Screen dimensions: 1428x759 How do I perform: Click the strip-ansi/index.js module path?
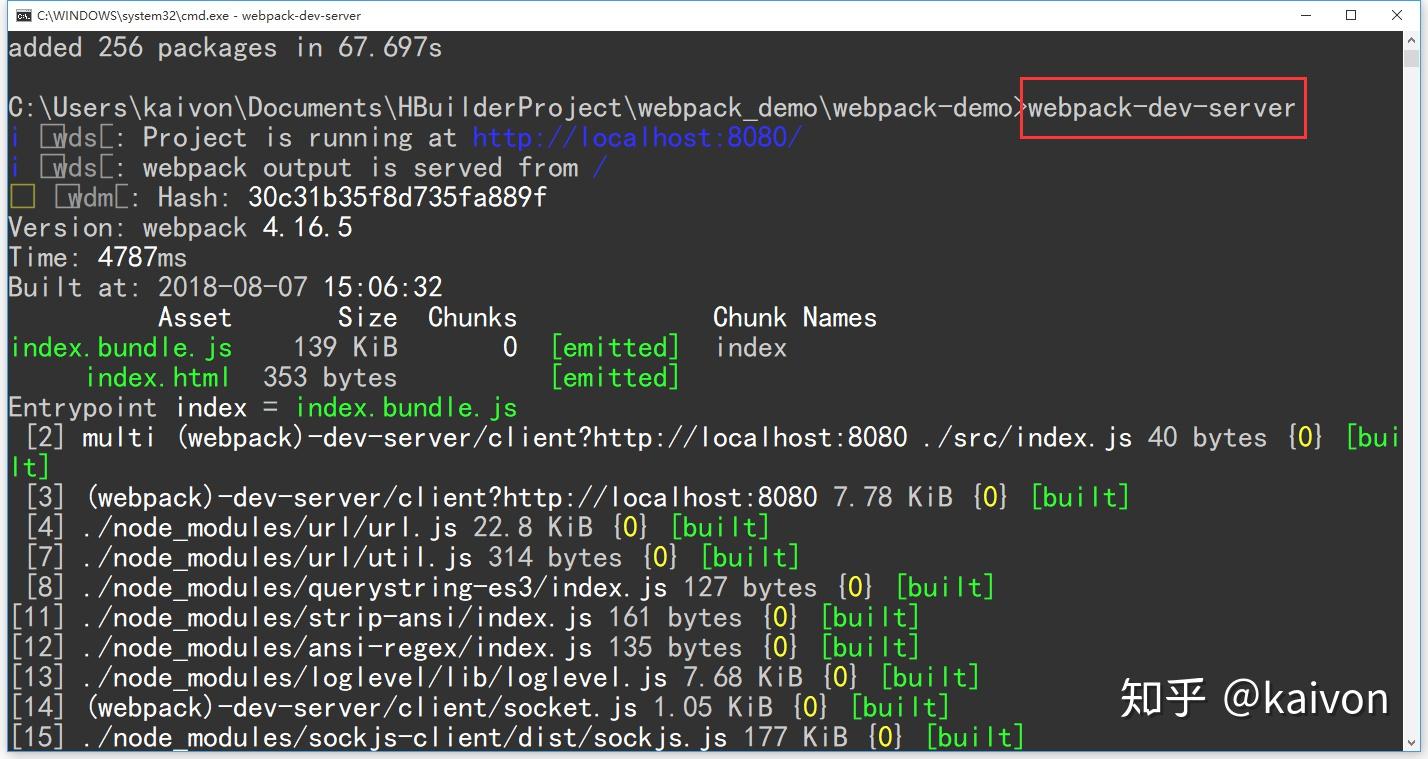[338, 617]
